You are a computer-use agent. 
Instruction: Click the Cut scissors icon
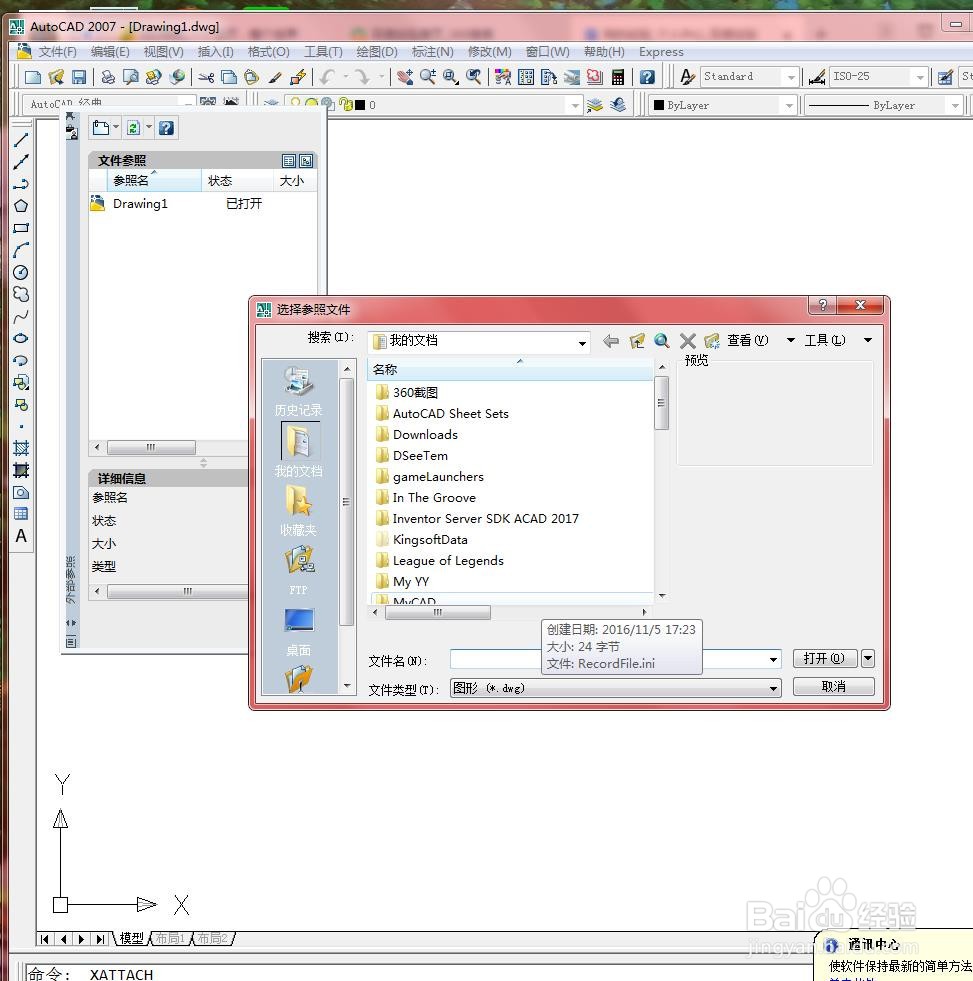click(206, 77)
